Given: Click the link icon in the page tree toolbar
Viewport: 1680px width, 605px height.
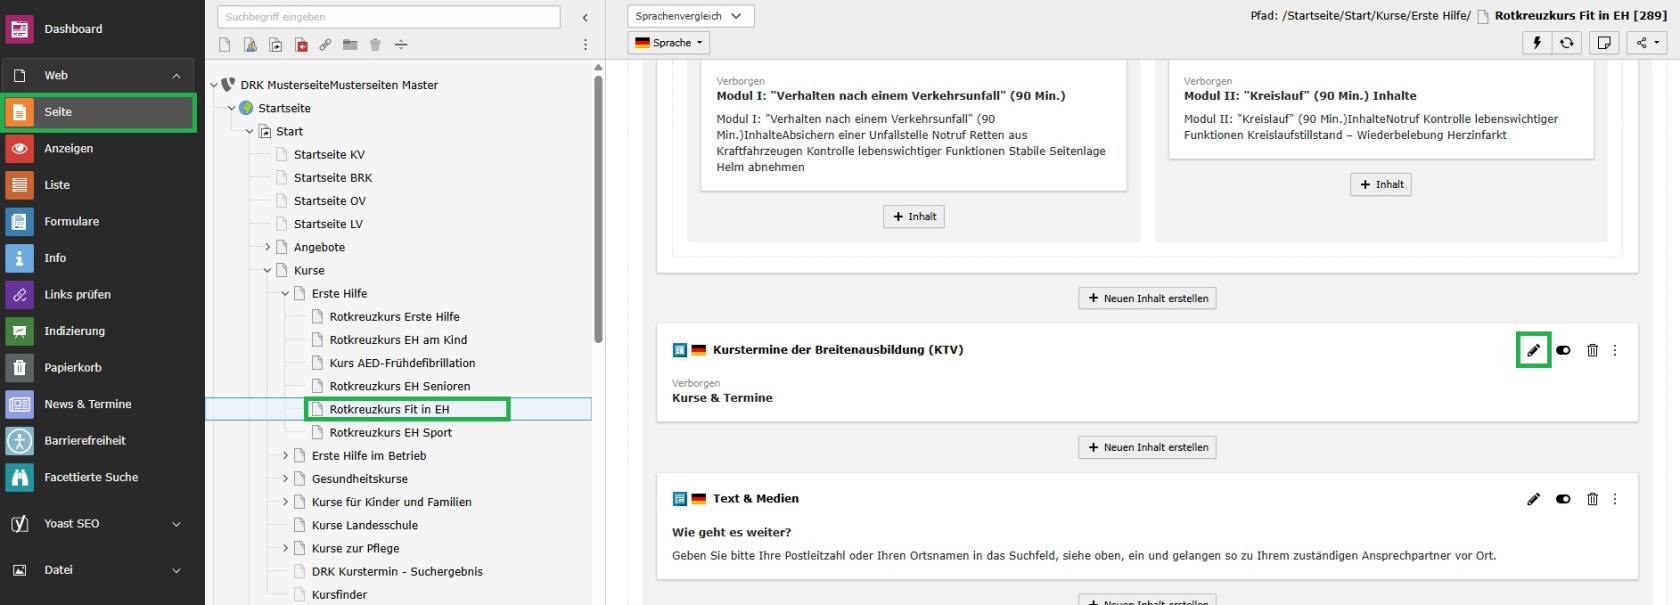Looking at the screenshot, I should tap(325, 45).
